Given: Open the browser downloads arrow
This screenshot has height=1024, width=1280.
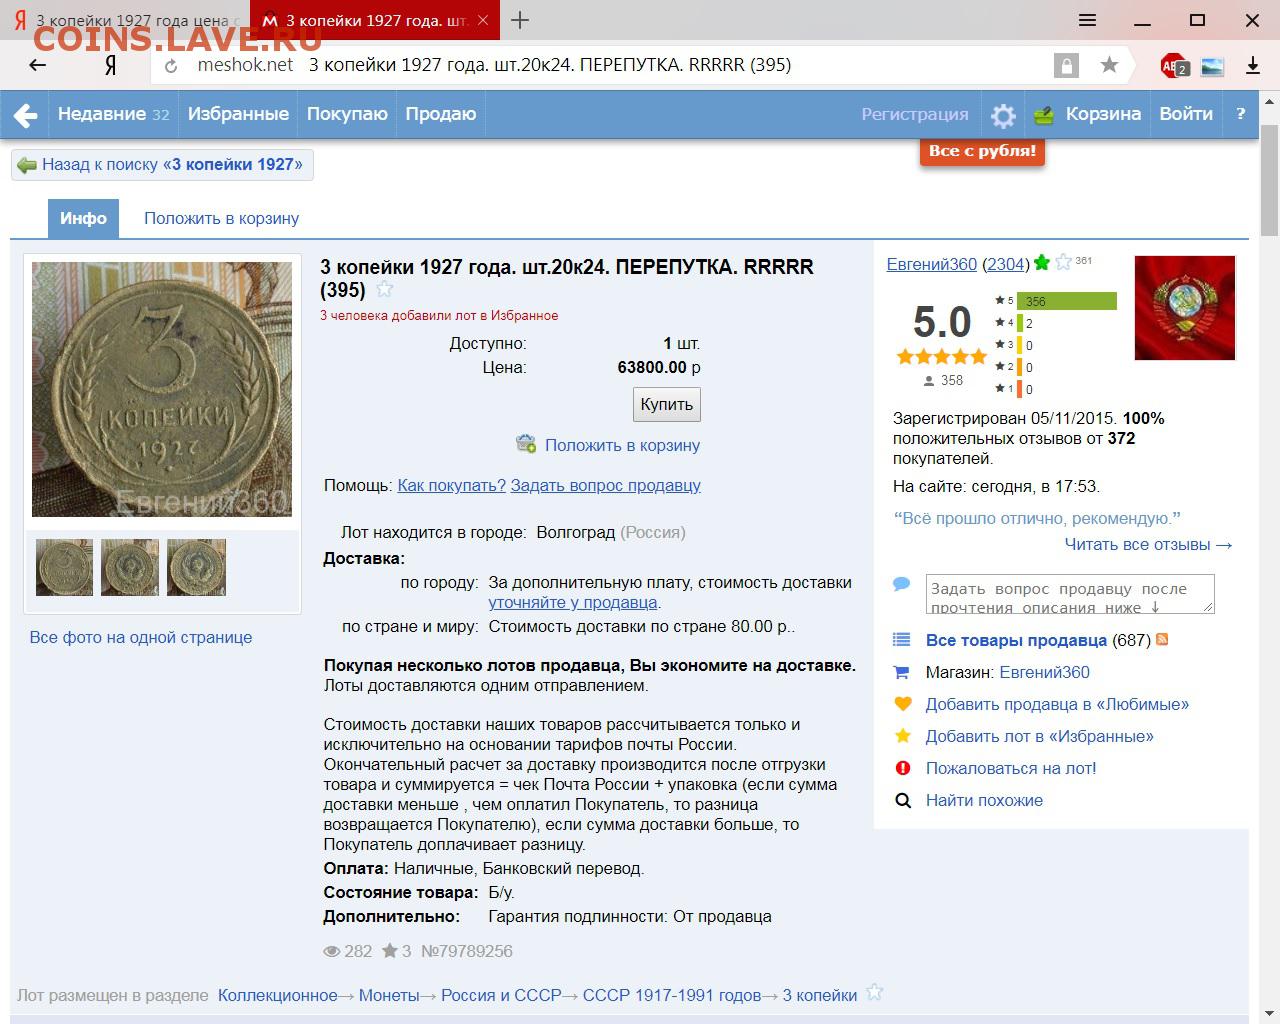Looking at the screenshot, I should click(x=1252, y=65).
